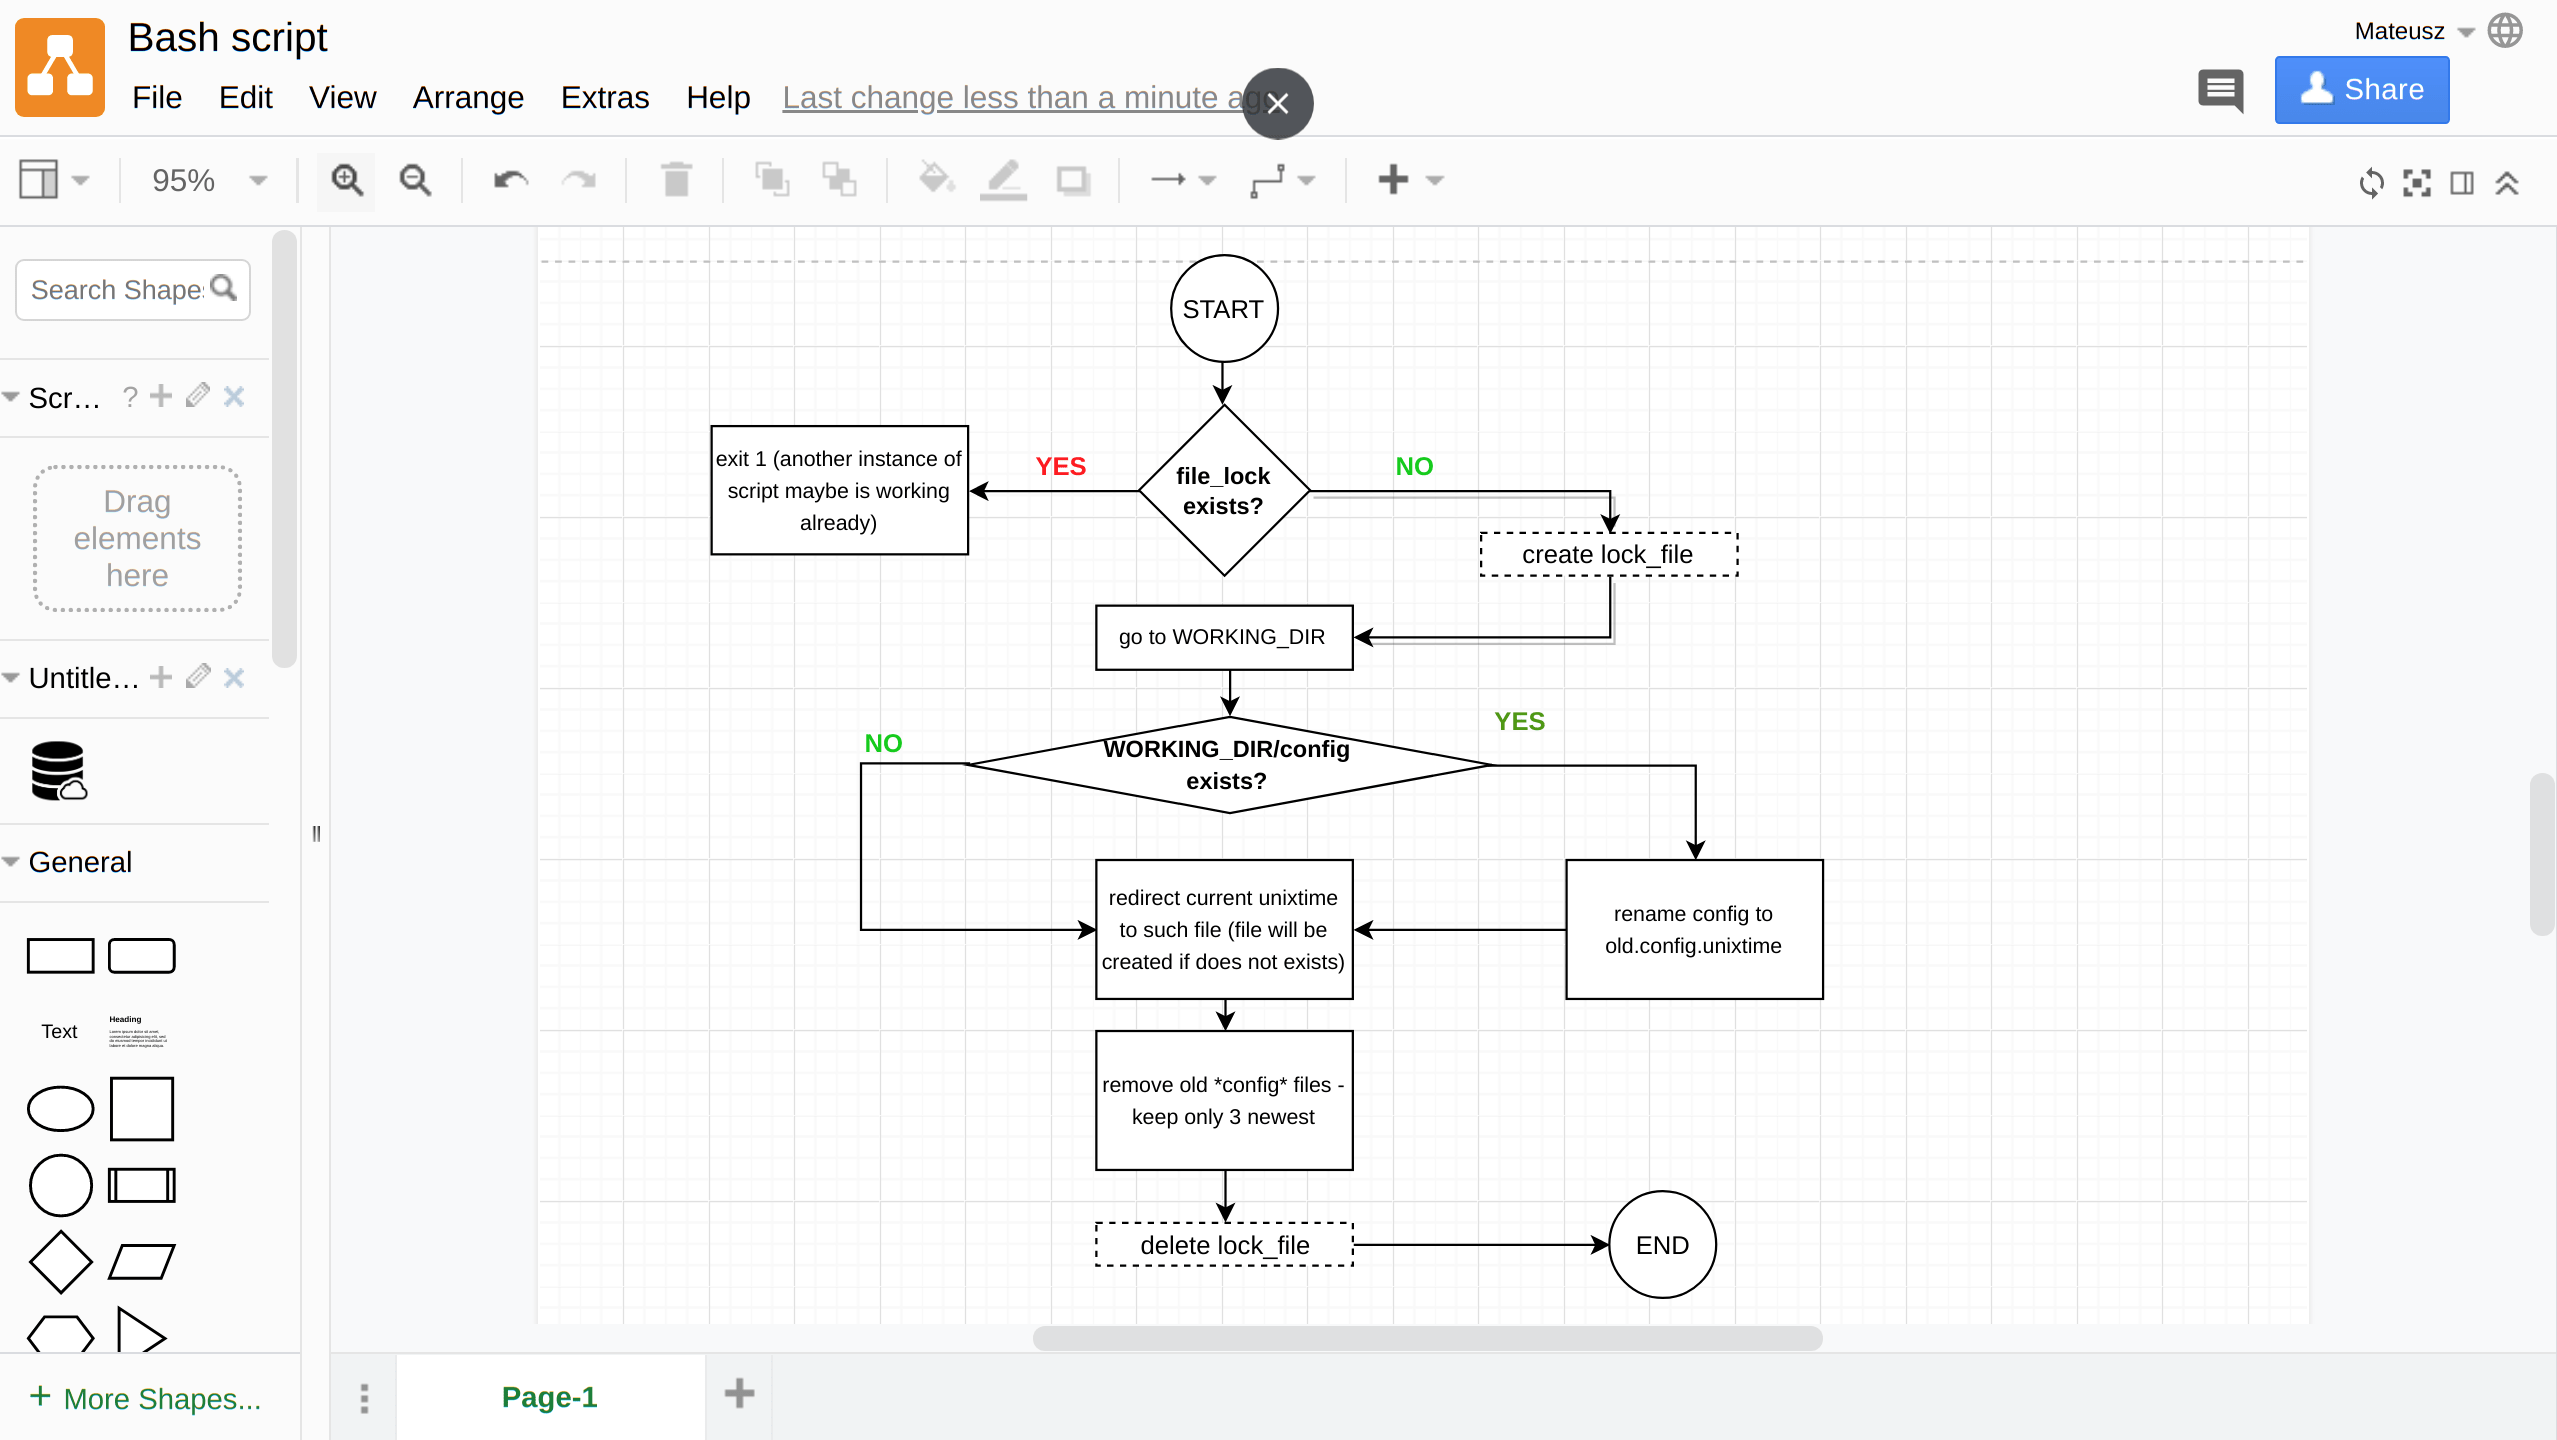The width and height of the screenshot is (2557, 1440).
Task: Collapse the toolbar with double chevron icon
Action: (x=2506, y=183)
